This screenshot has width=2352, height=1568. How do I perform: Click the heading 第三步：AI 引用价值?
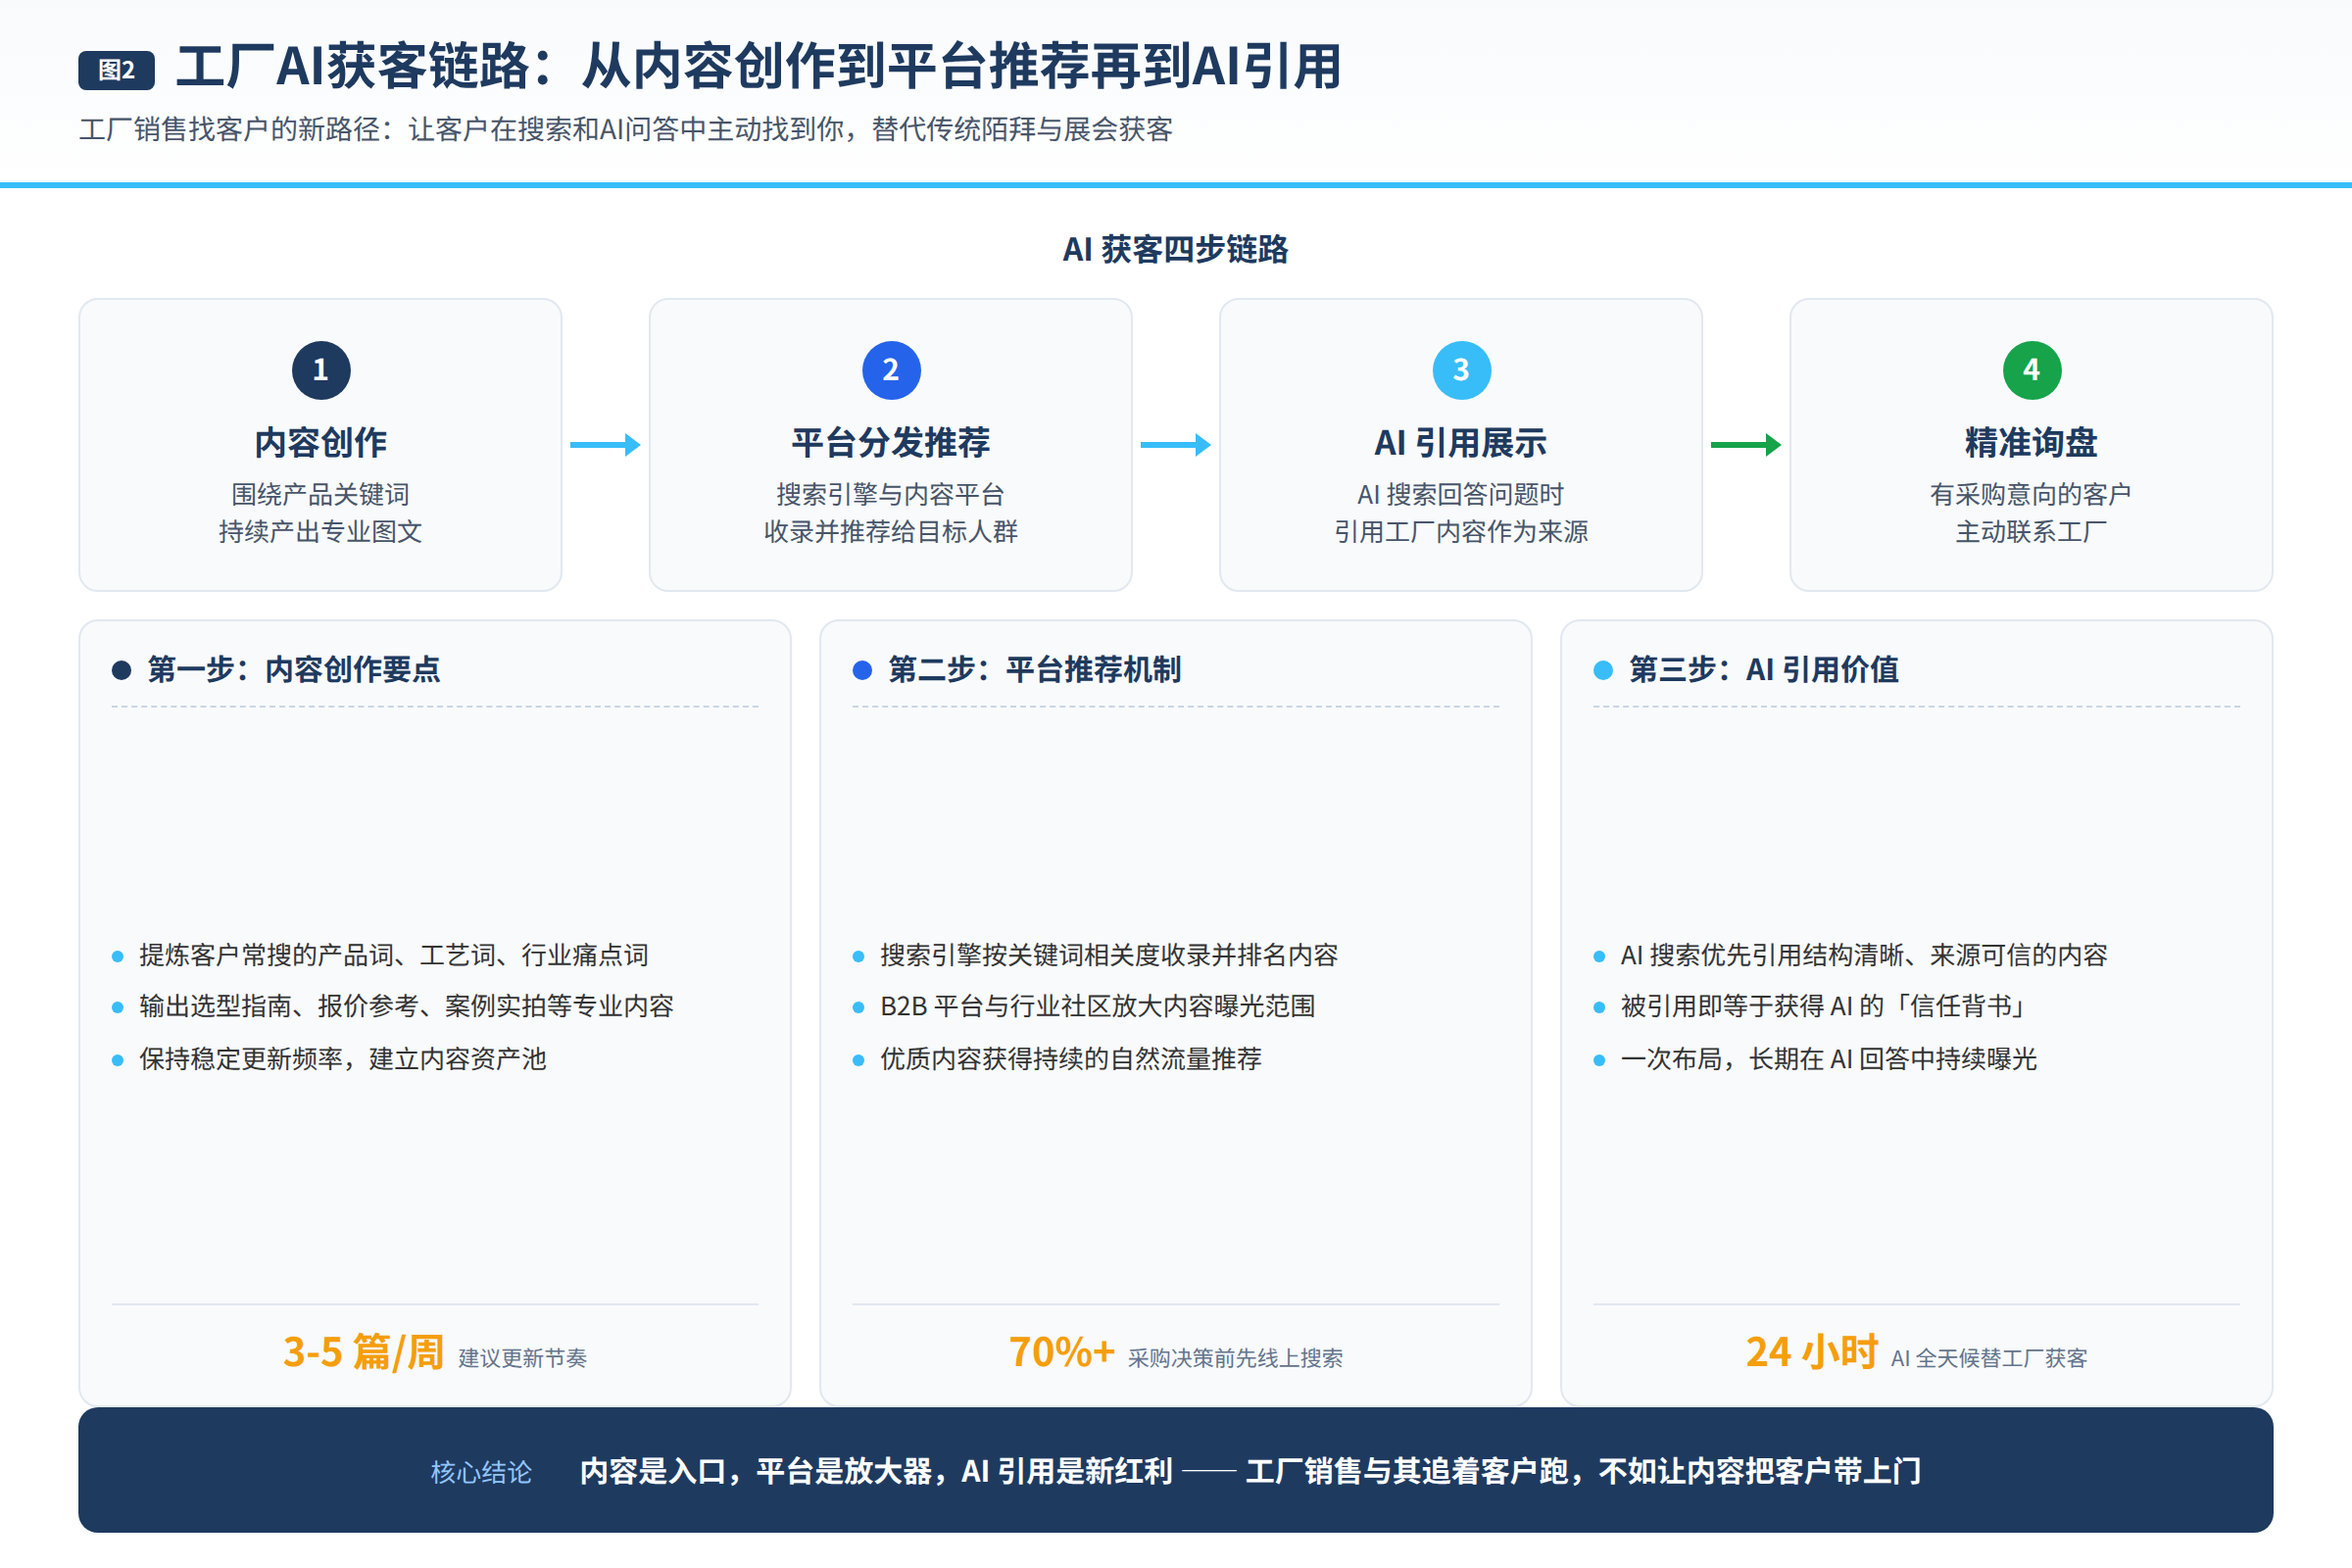point(1764,669)
